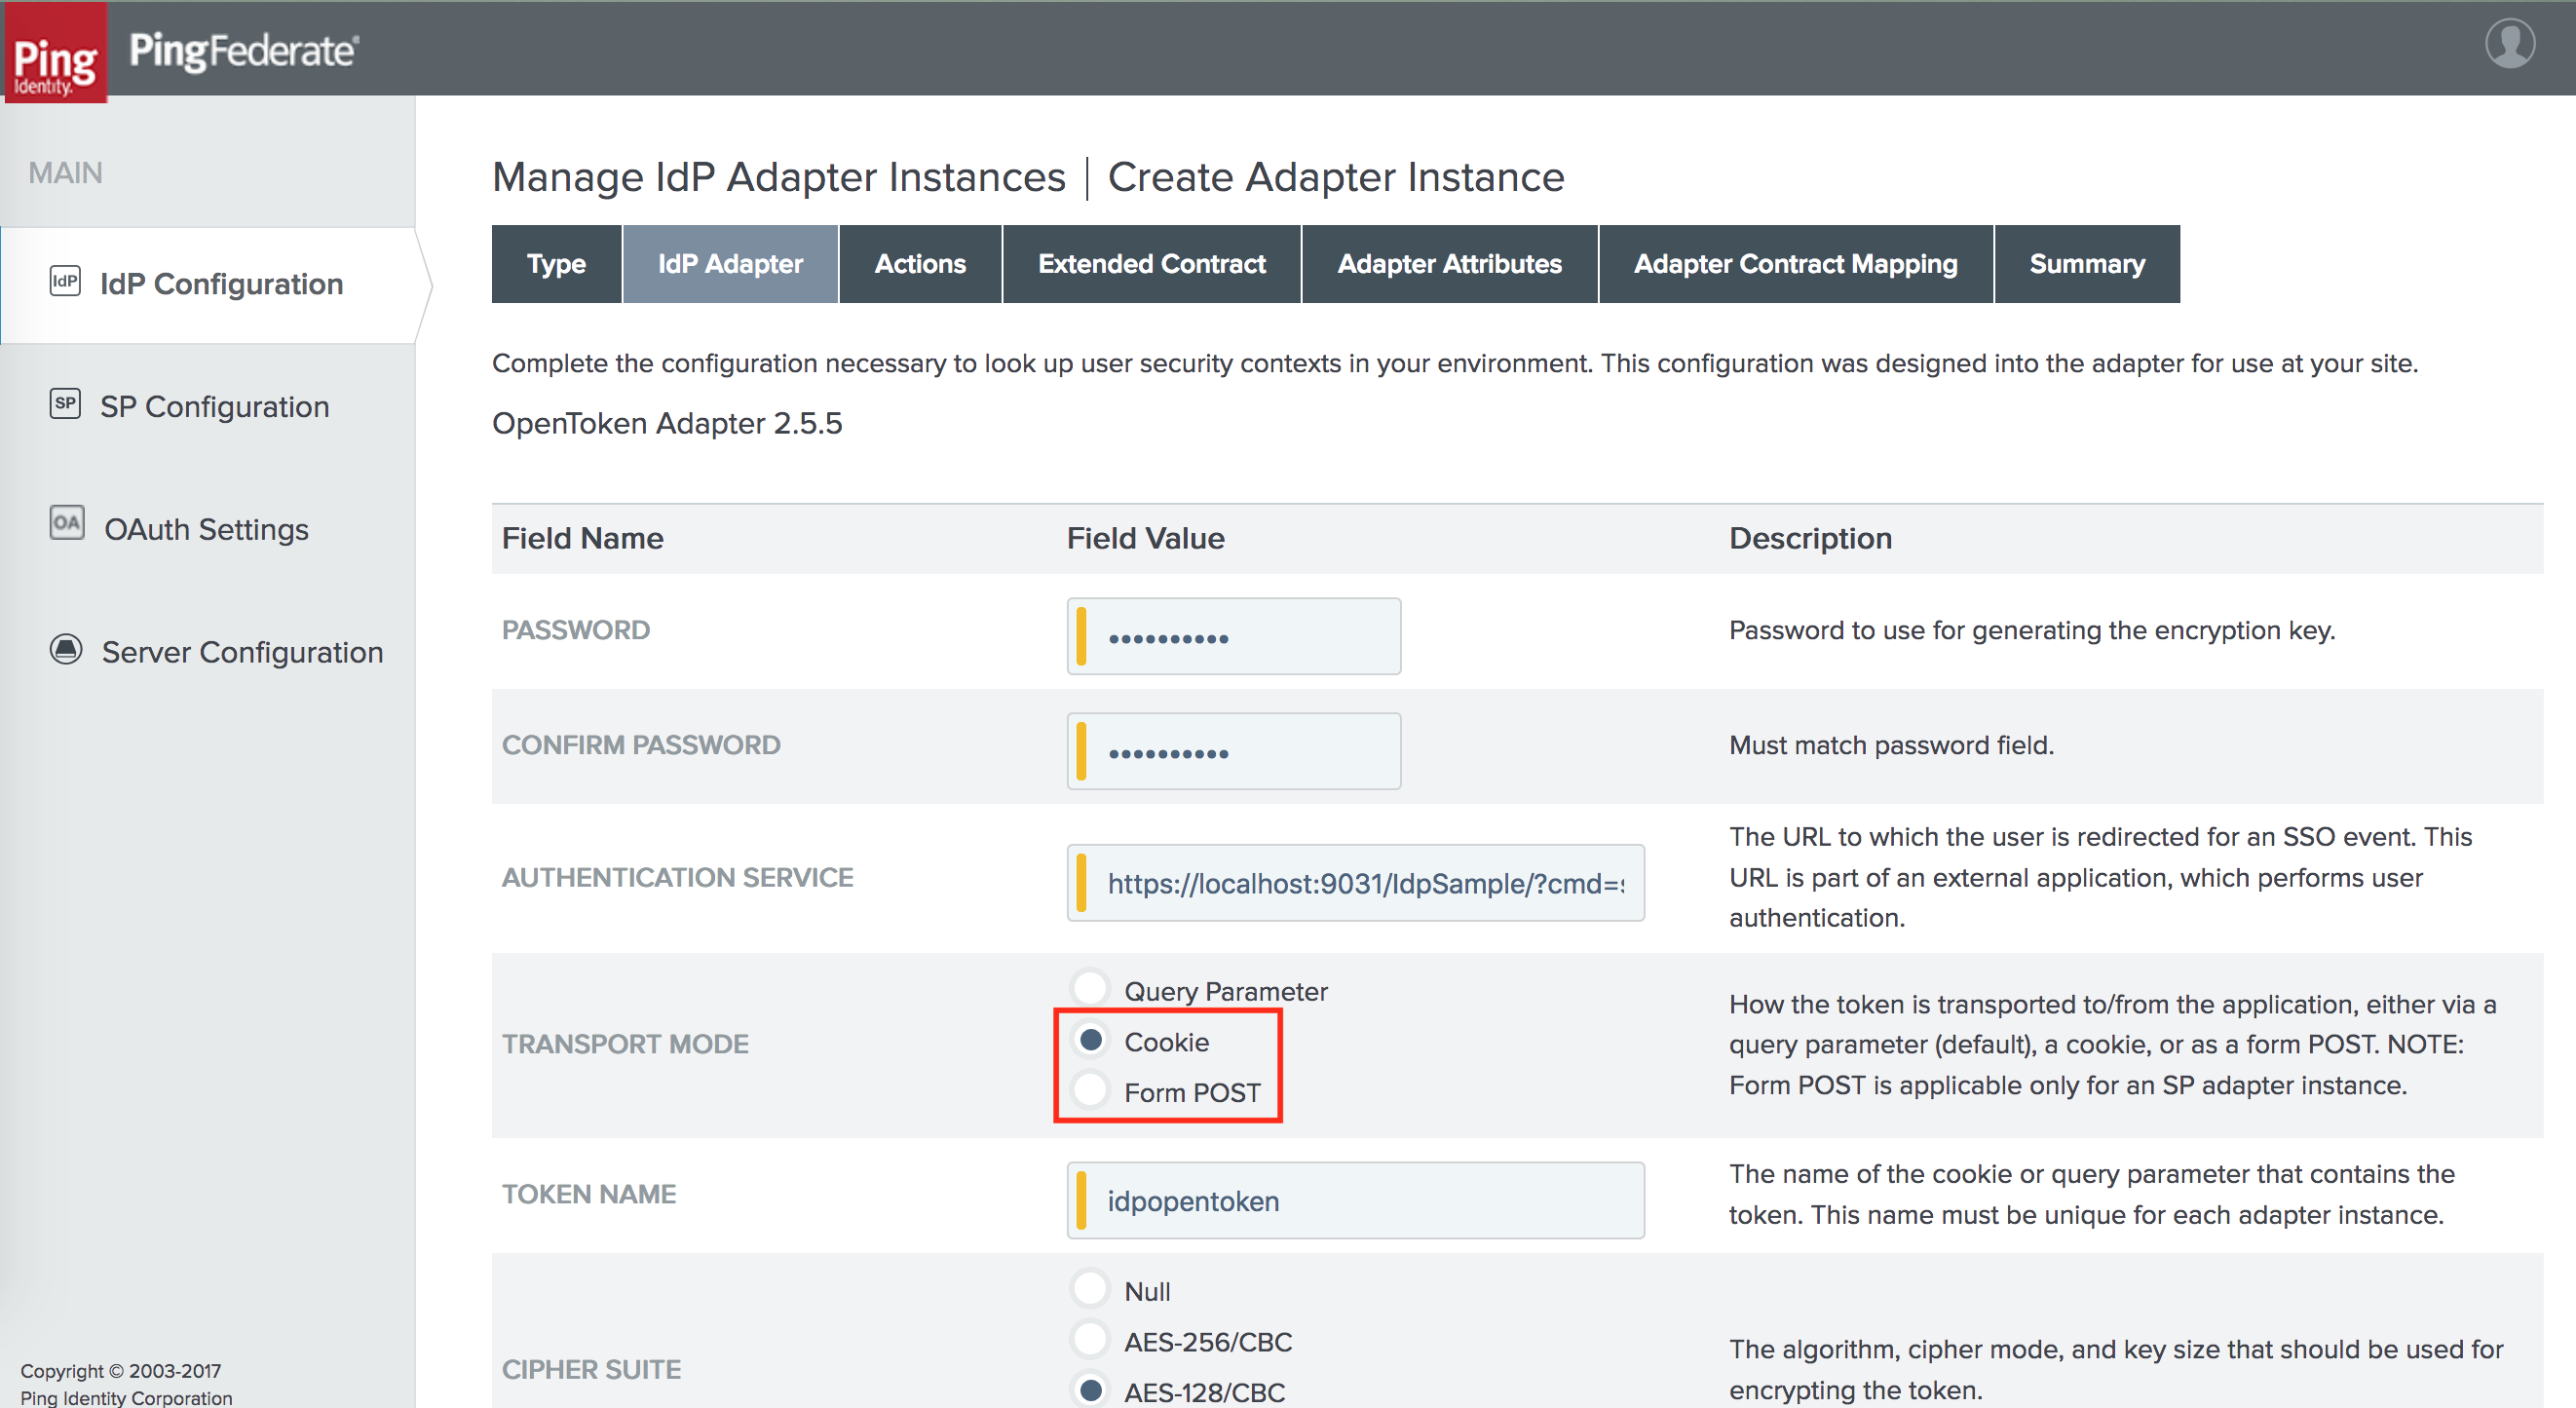Open SP Configuration from the sidebar
The height and width of the screenshot is (1408, 2576).
[214, 406]
